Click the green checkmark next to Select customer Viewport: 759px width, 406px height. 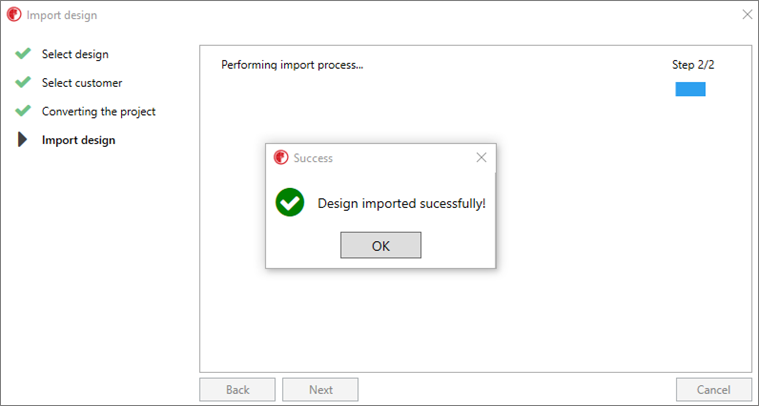(x=23, y=82)
